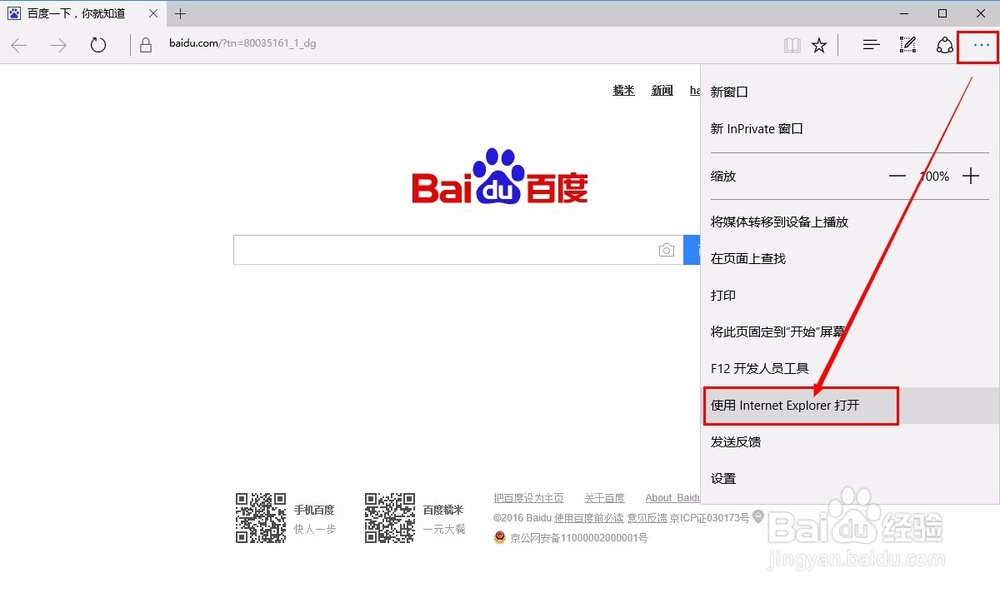
Task: Open the 新闻 link
Action: (662, 91)
